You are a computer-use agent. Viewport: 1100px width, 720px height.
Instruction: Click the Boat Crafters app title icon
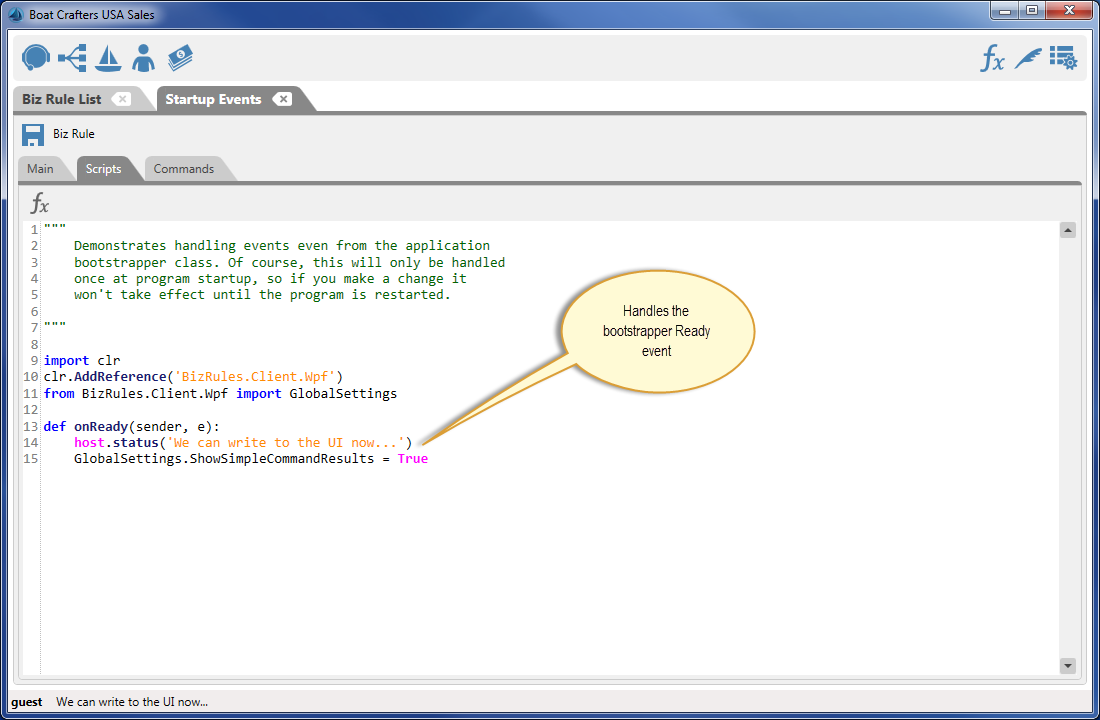click(15, 14)
